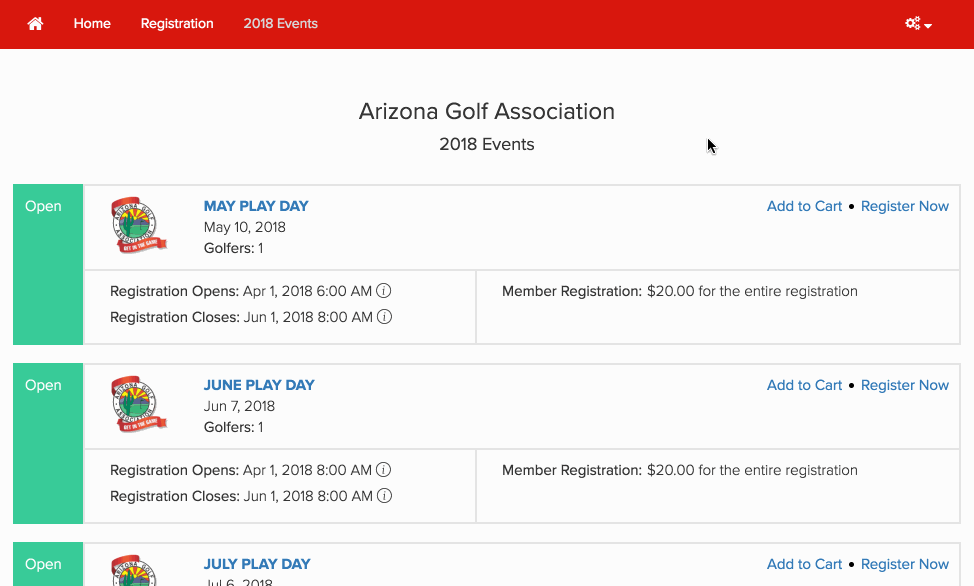Open the Registration menu item
The height and width of the screenshot is (586, 974).
(177, 24)
